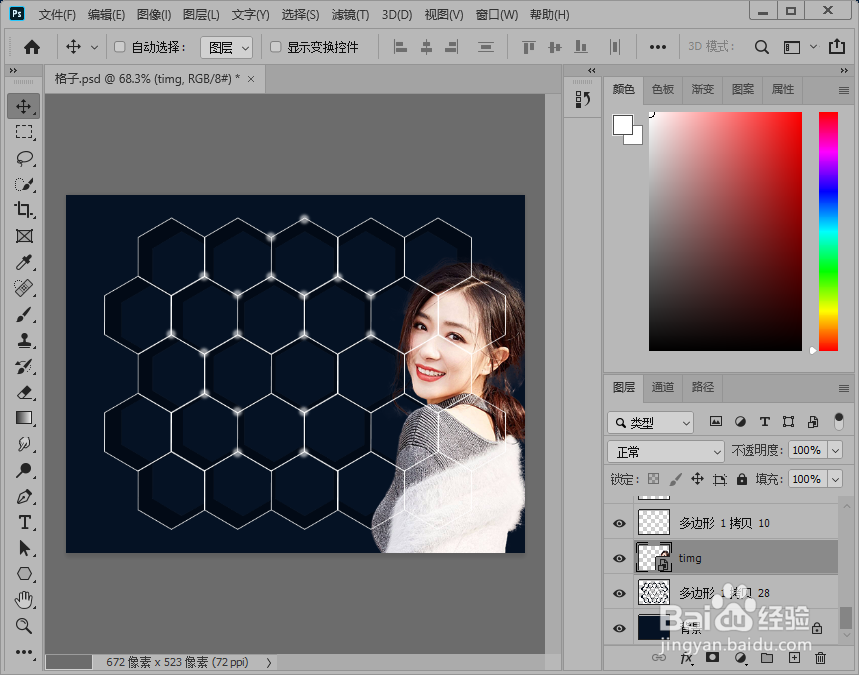Click the Home icon in options bar
The height and width of the screenshot is (675, 859).
[x=32, y=47]
